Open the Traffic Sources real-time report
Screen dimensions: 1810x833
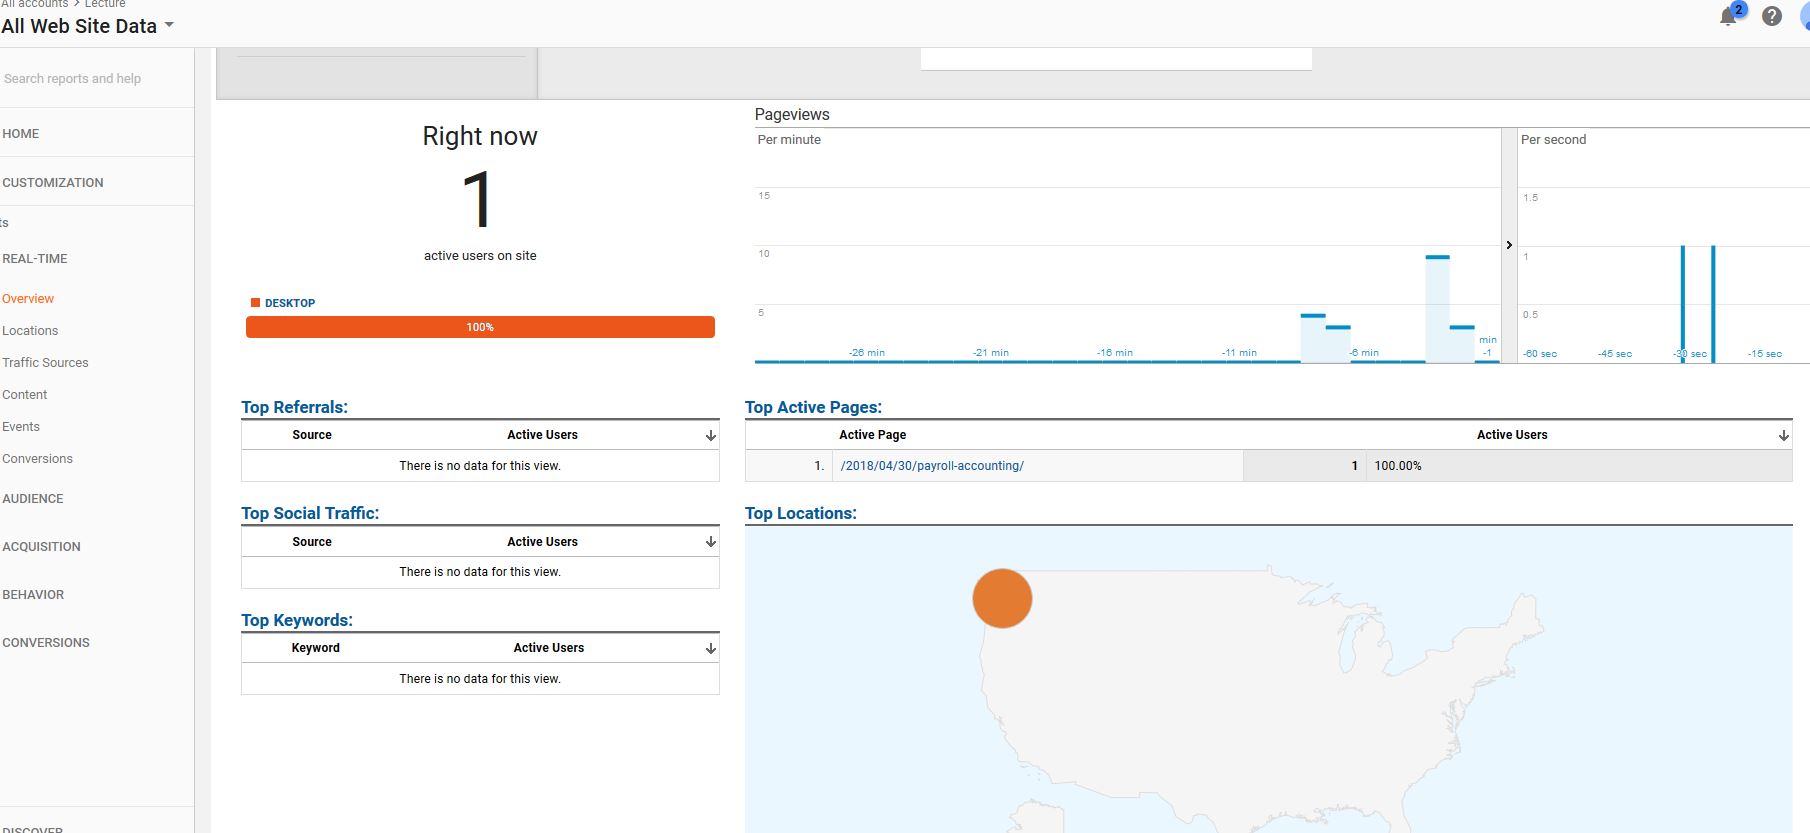45,362
